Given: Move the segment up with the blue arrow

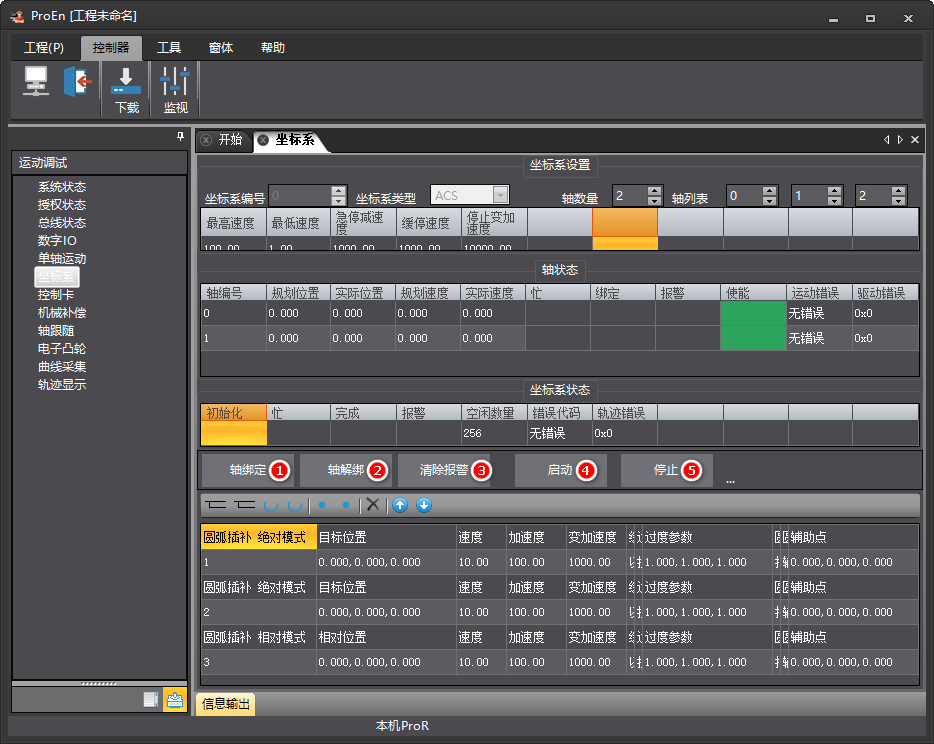Looking at the screenshot, I should [x=400, y=505].
